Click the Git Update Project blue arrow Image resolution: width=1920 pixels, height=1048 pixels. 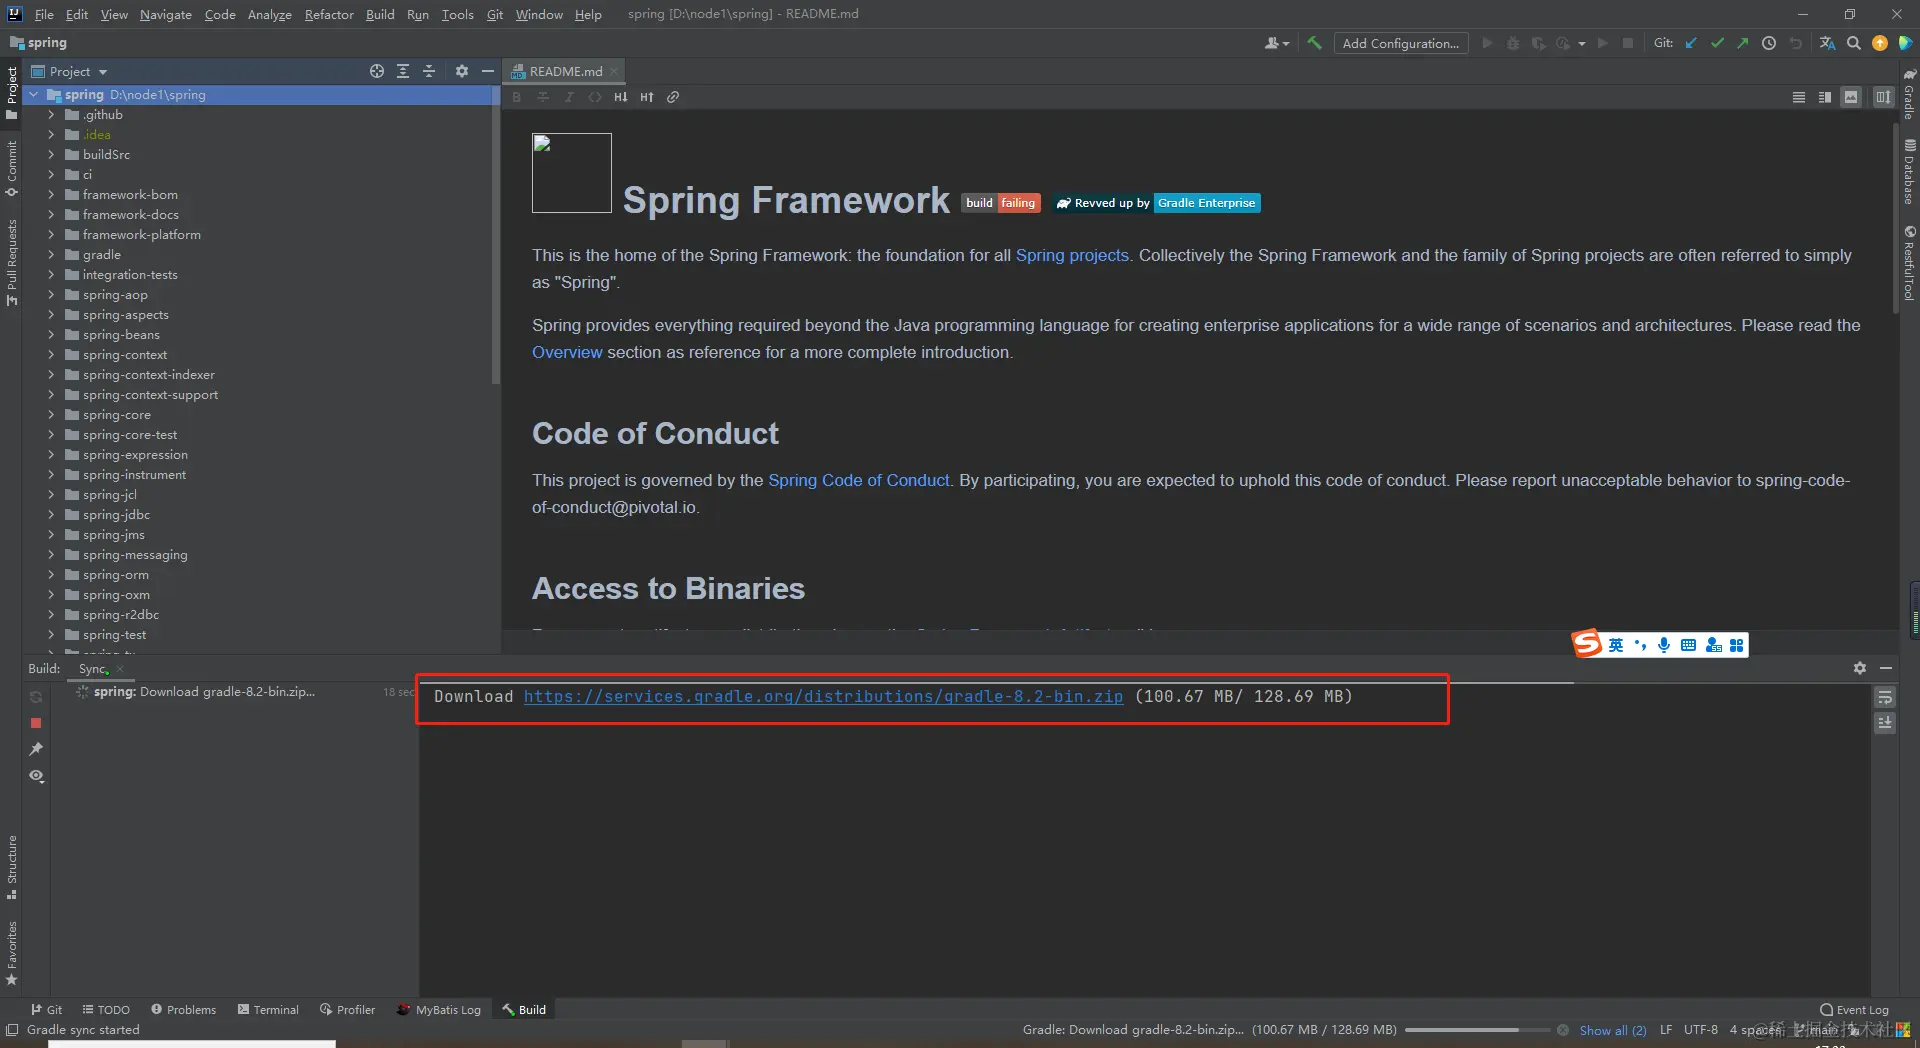1691,43
